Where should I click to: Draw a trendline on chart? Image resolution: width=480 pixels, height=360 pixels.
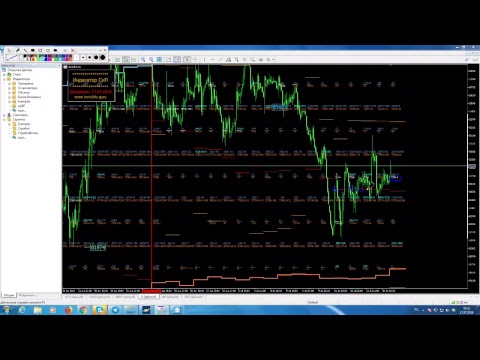(220, 59)
